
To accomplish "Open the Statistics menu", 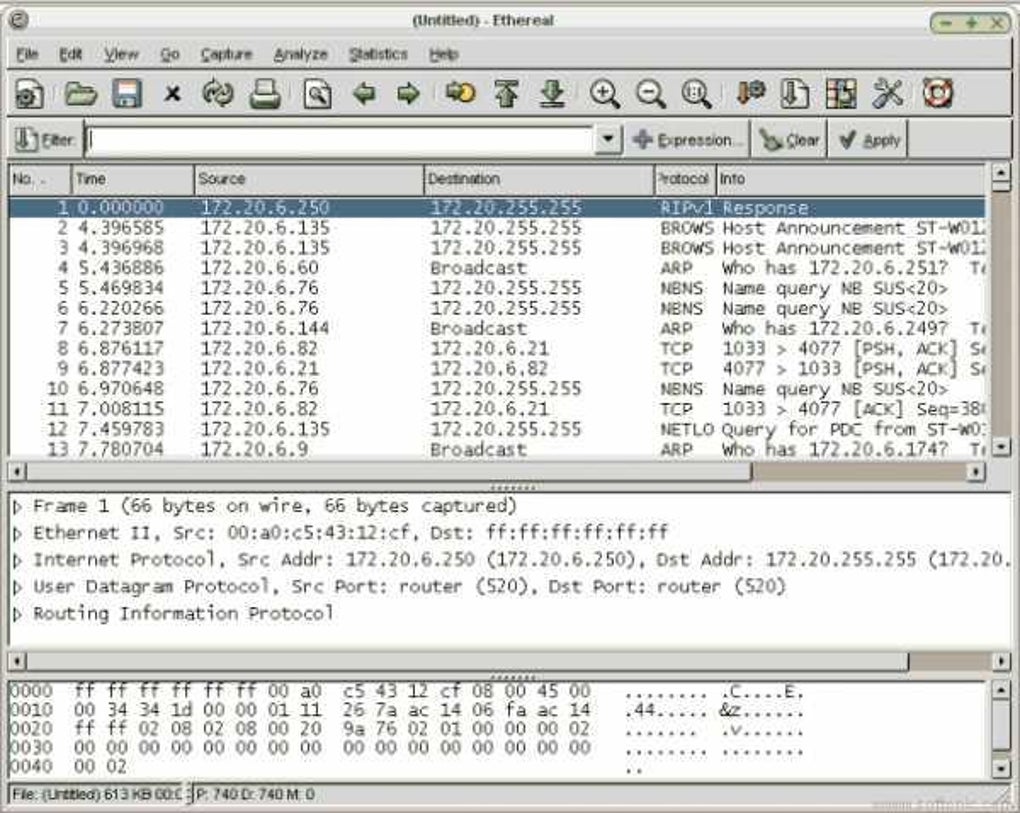I will 378,55.
